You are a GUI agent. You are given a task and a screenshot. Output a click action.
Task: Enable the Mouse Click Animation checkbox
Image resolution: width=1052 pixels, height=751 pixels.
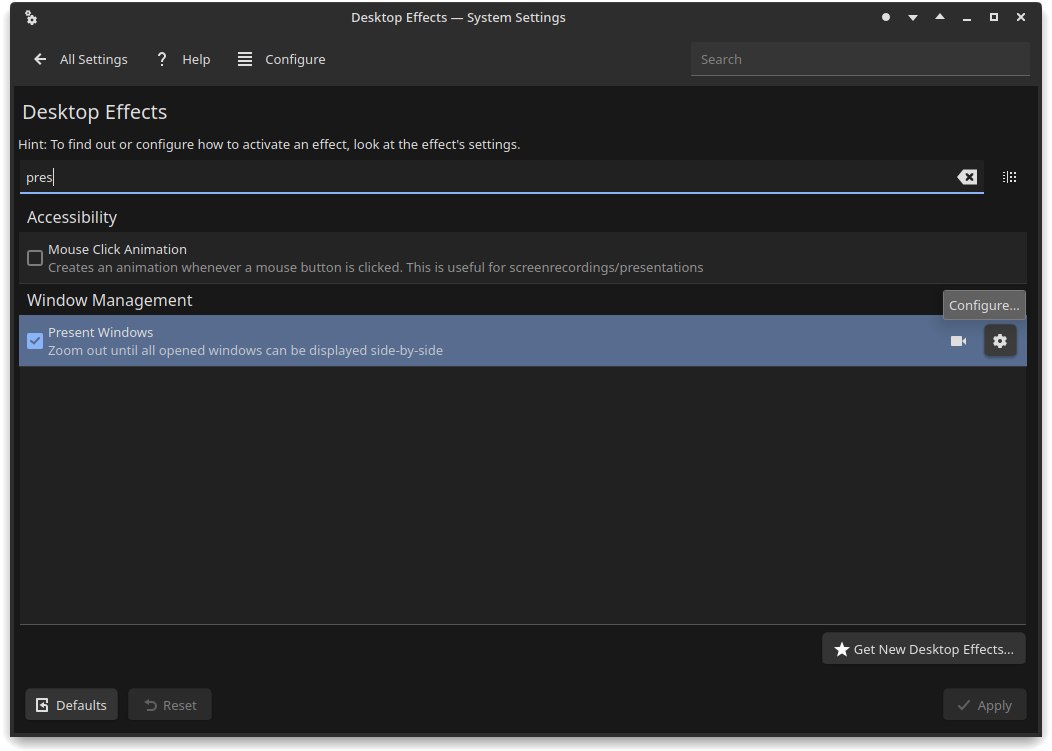click(35, 258)
